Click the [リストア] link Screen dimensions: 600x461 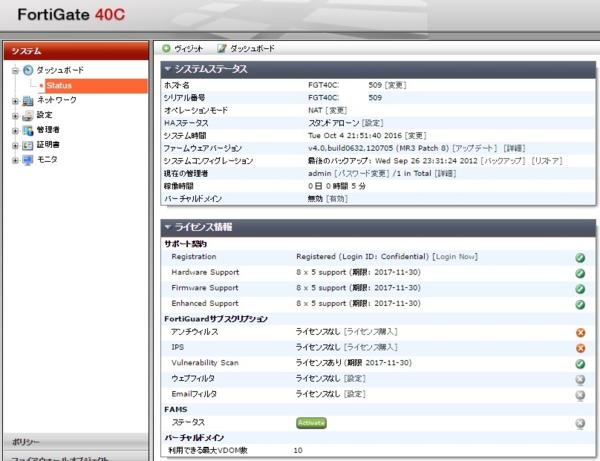point(547,161)
